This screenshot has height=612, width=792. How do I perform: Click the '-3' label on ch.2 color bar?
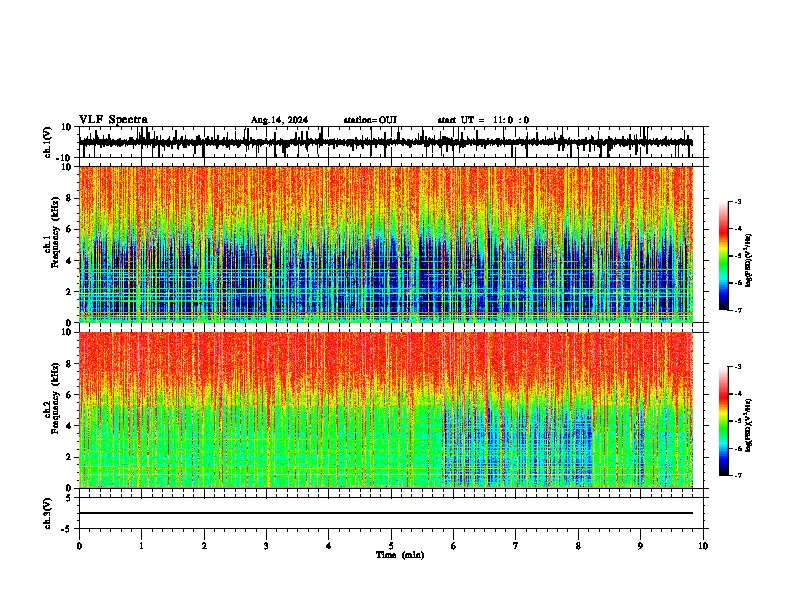point(737,367)
